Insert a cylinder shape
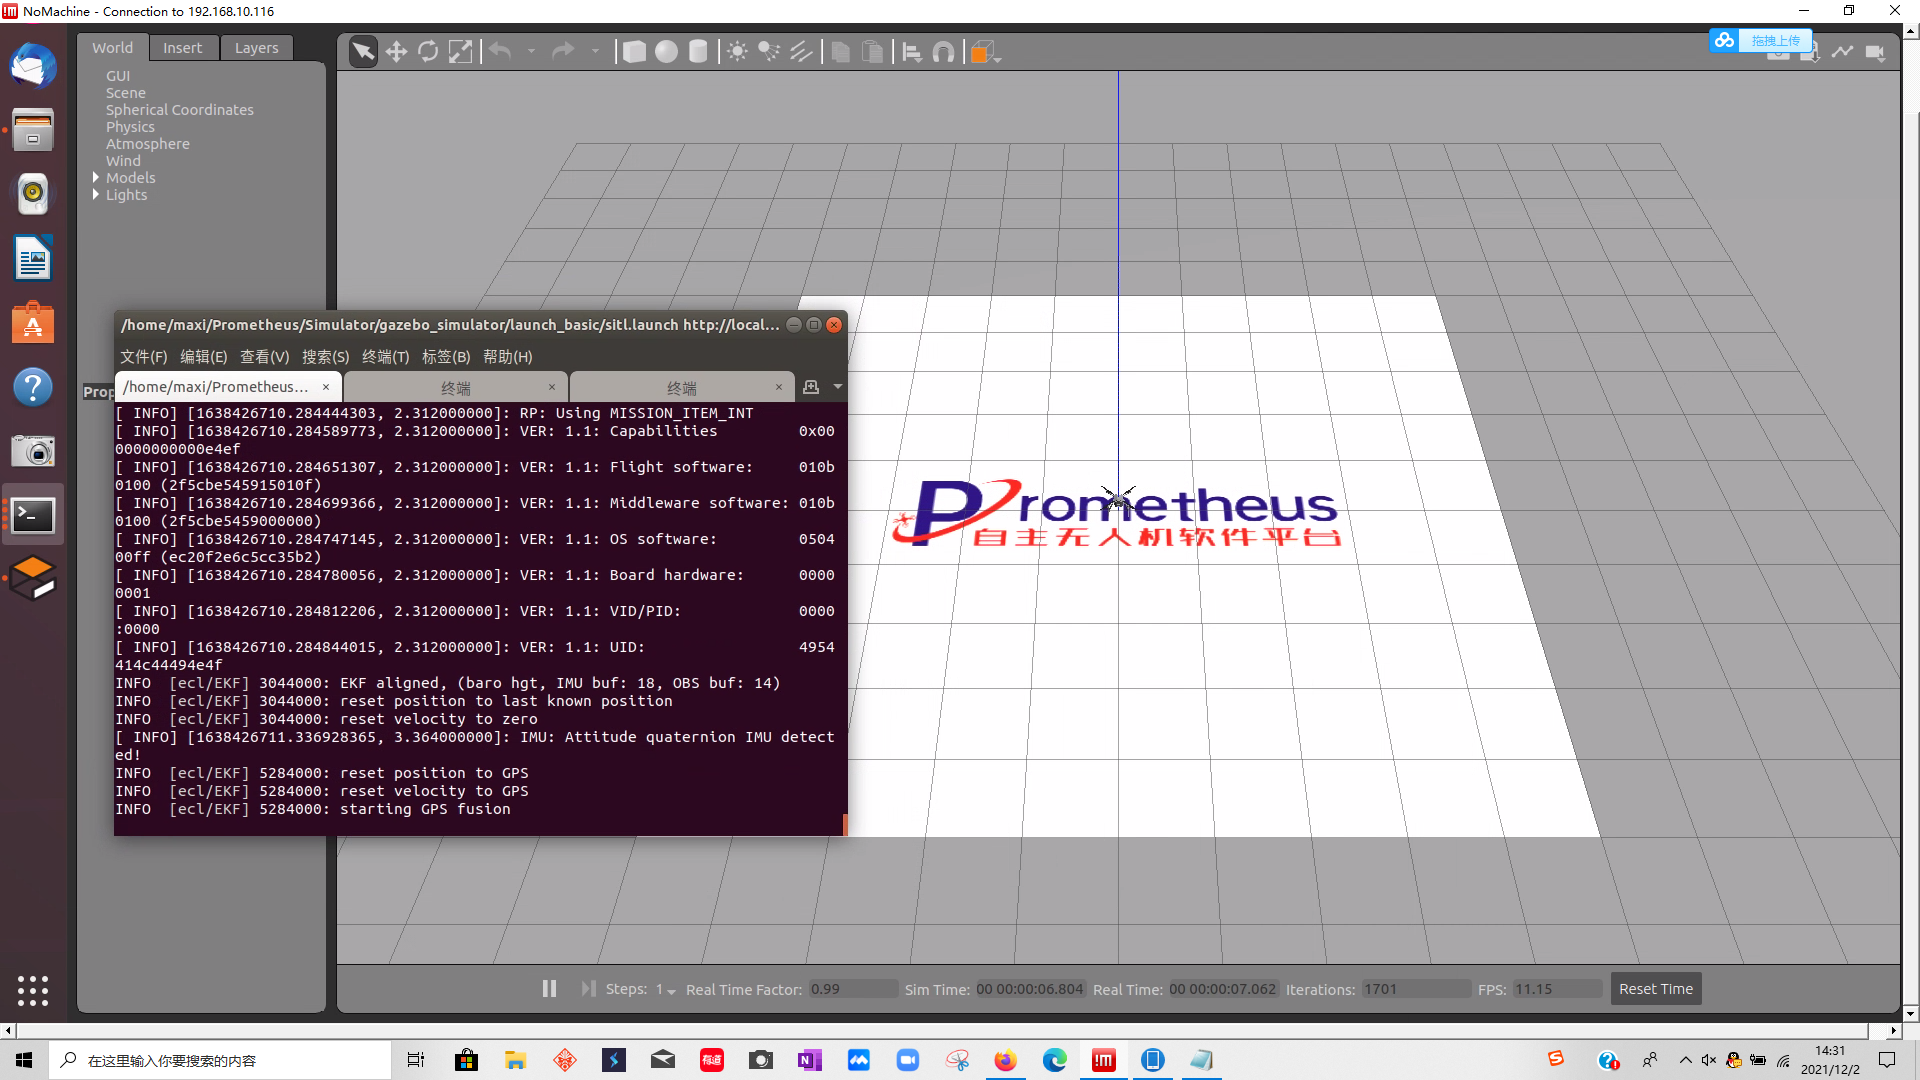Image resolution: width=1920 pixels, height=1080 pixels. pyautogui.click(x=698, y=52)
